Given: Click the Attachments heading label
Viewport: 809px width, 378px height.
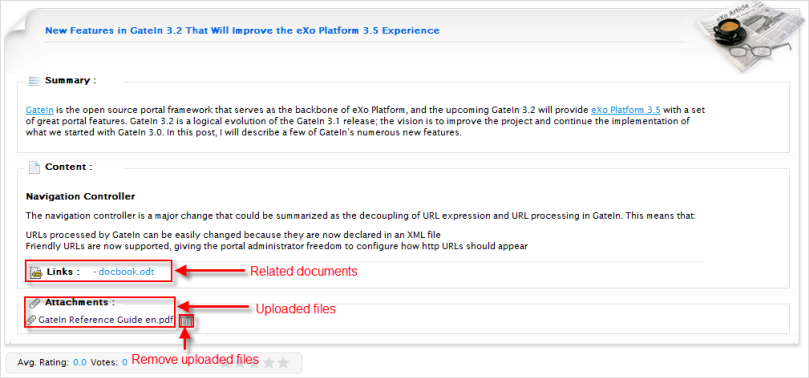Looking at the screenshot, I should point(79,302).
